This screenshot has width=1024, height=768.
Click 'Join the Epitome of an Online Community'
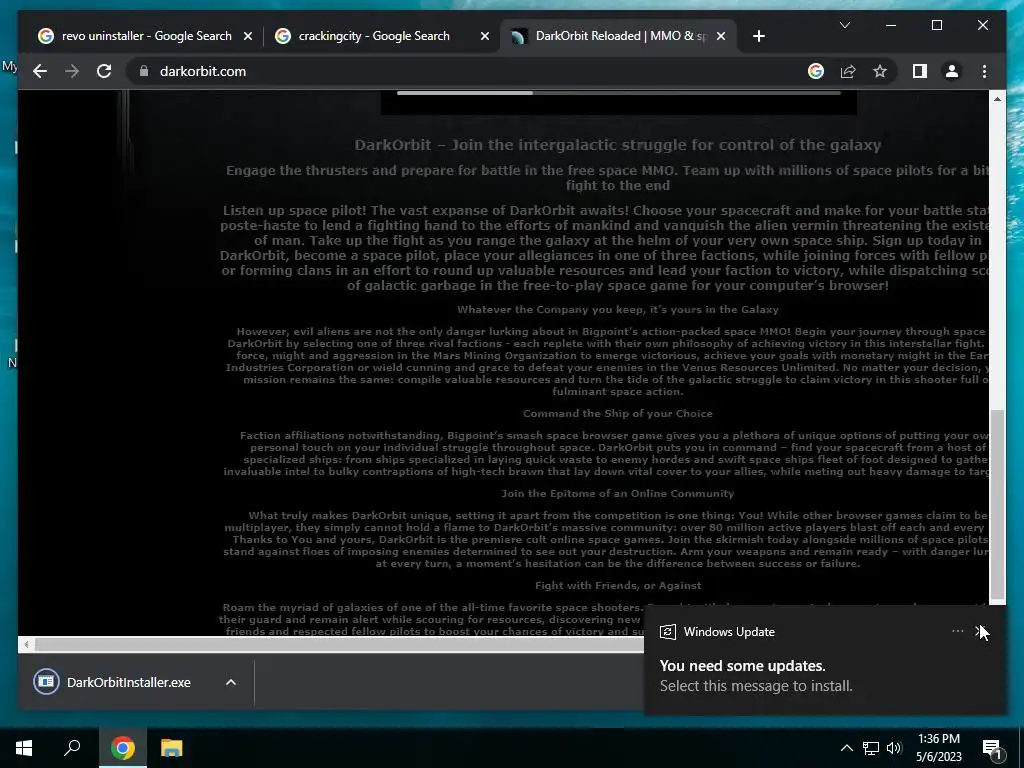pos(618,494)
